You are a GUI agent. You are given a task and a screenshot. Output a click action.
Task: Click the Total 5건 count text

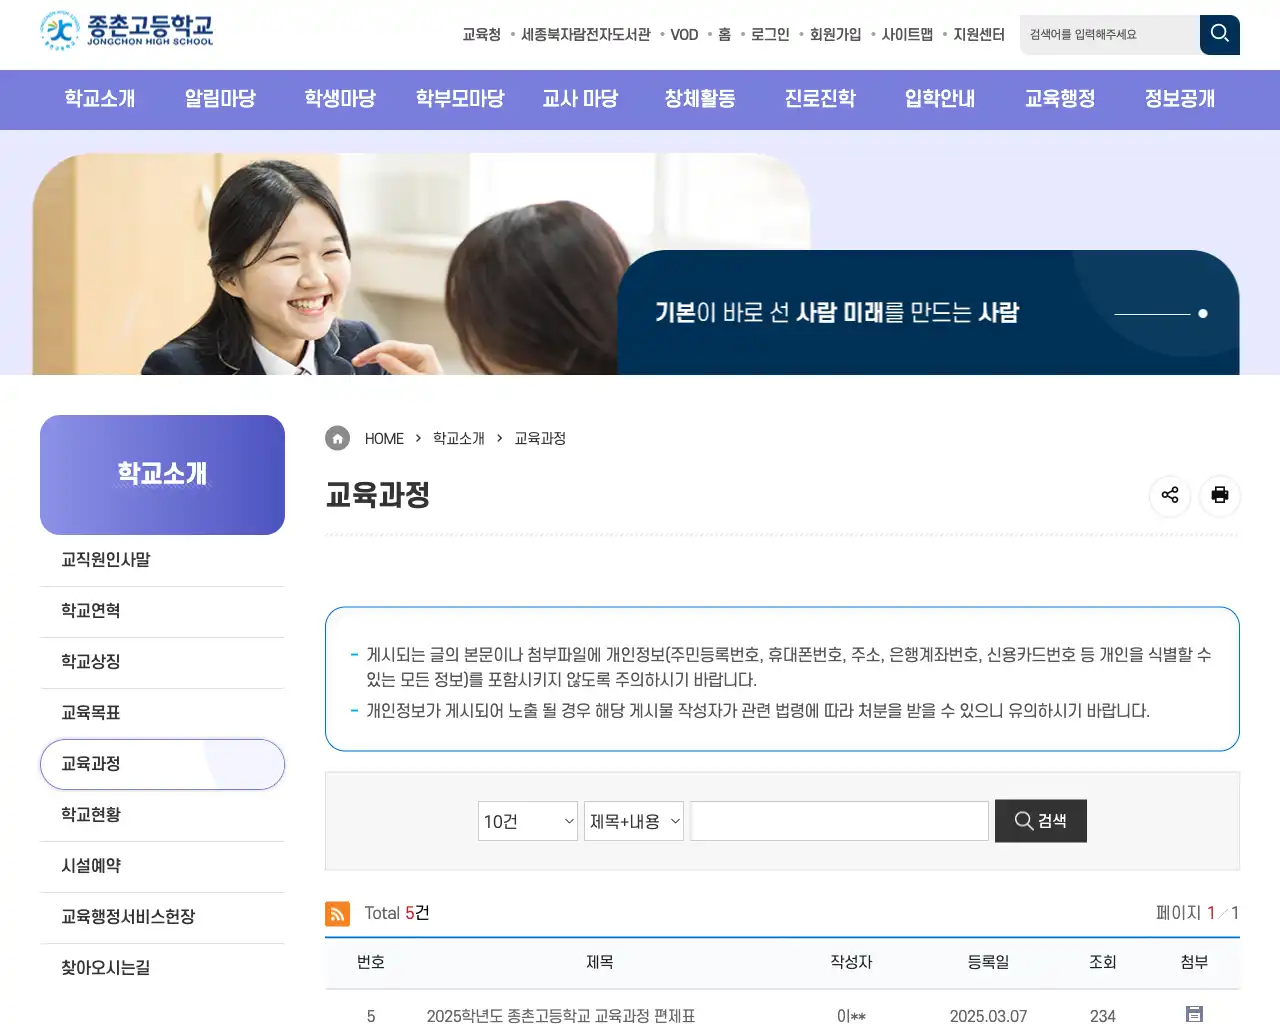[397, 913]
